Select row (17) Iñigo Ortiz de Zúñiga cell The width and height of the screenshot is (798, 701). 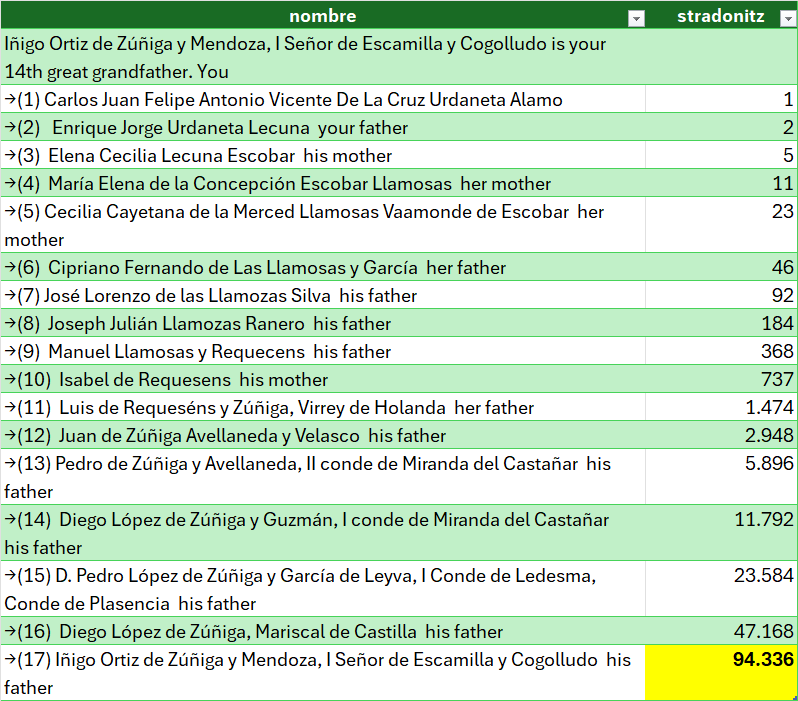click(x=323, y=673)
